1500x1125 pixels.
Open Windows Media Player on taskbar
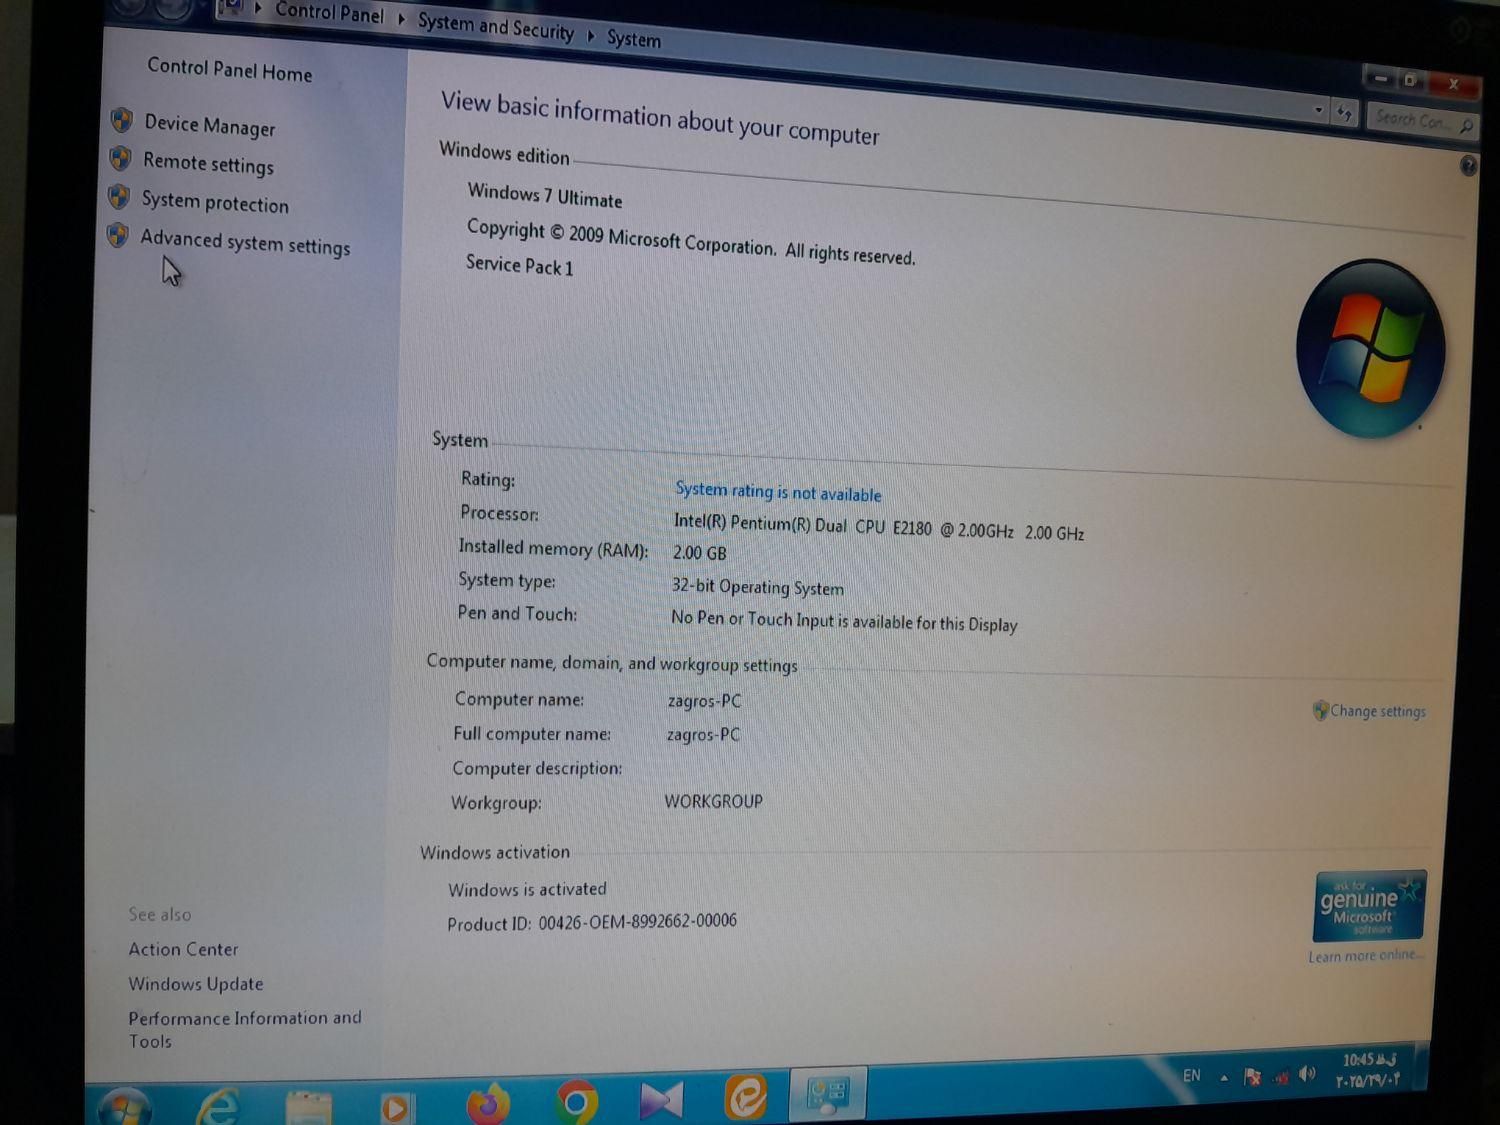(x=395, y=1107)
